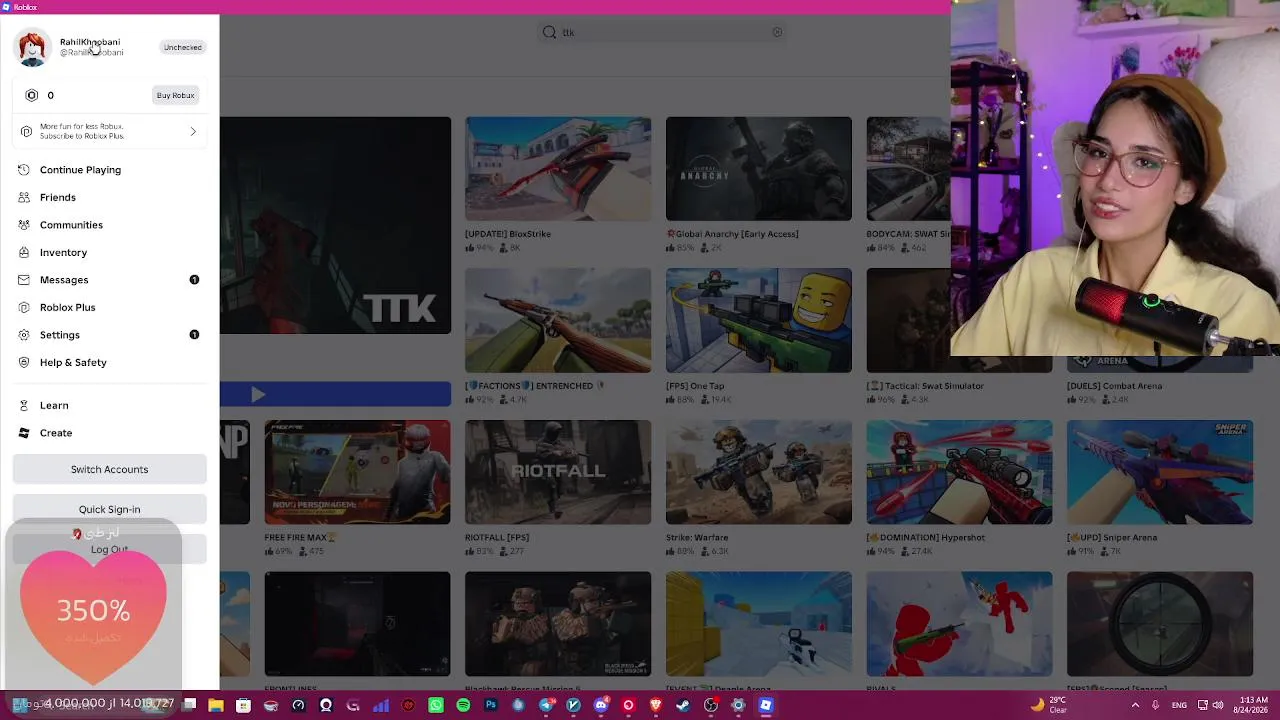Click the Quick Sign-in button

point(110,509)
